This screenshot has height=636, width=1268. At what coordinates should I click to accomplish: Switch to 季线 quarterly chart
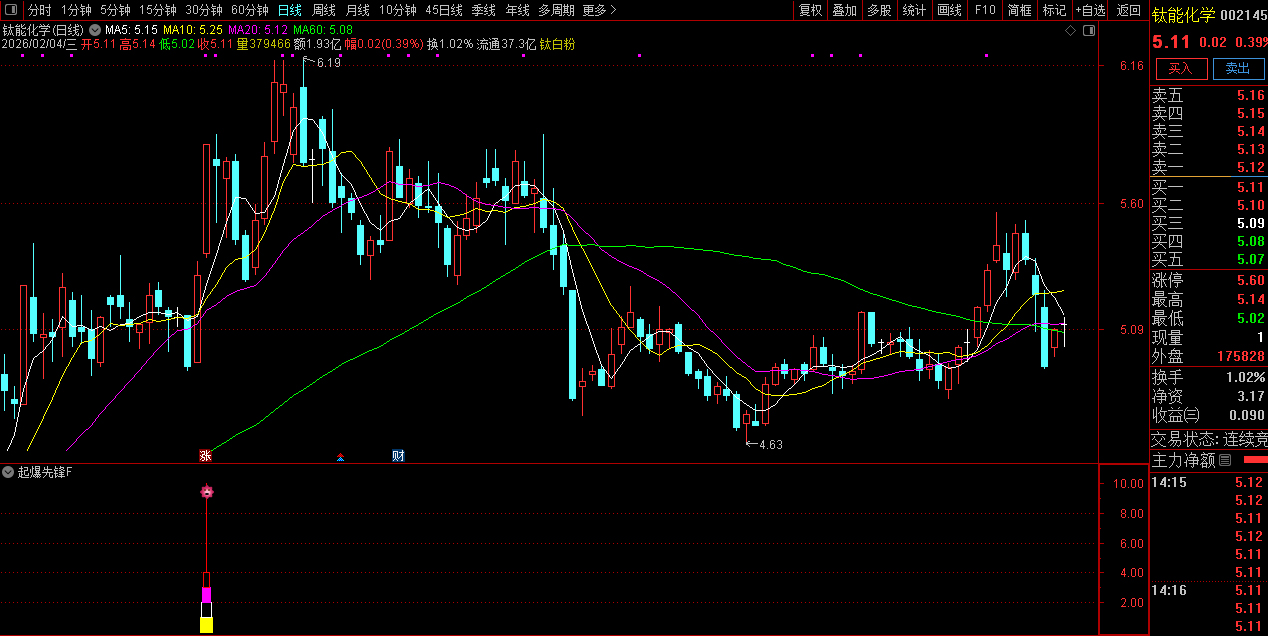484,10
